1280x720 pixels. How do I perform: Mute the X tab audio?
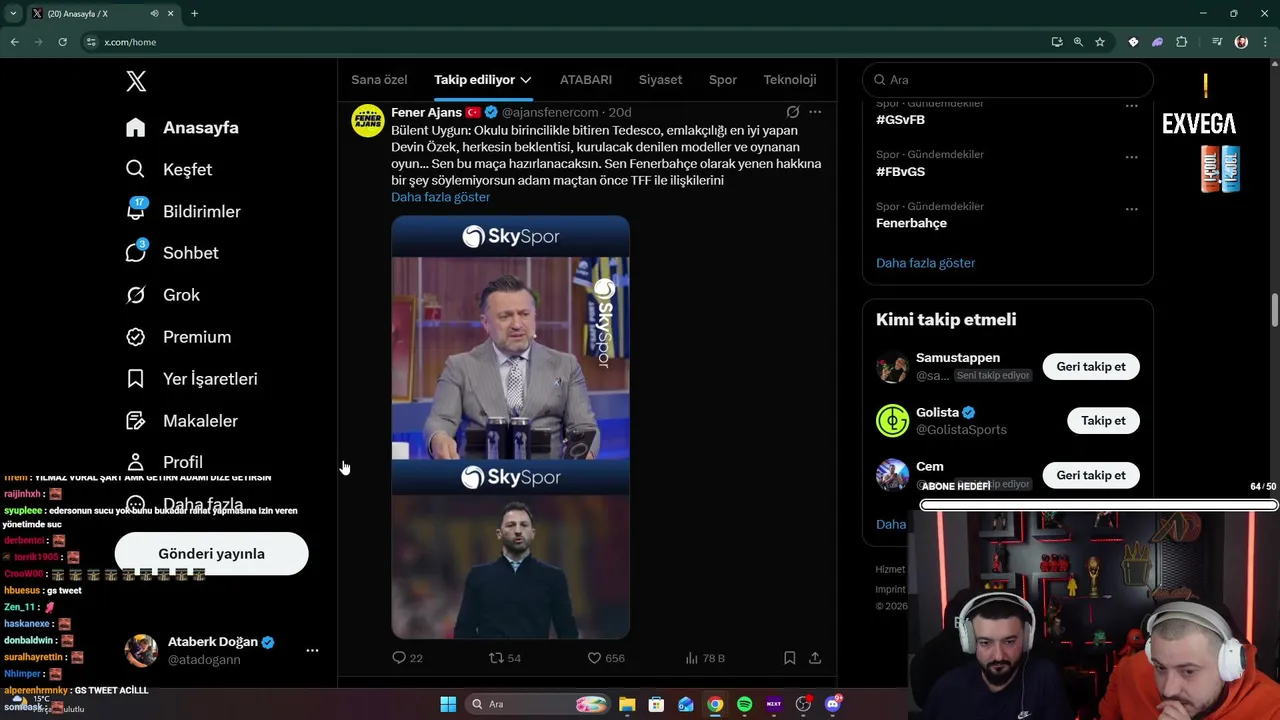[154, 14]
